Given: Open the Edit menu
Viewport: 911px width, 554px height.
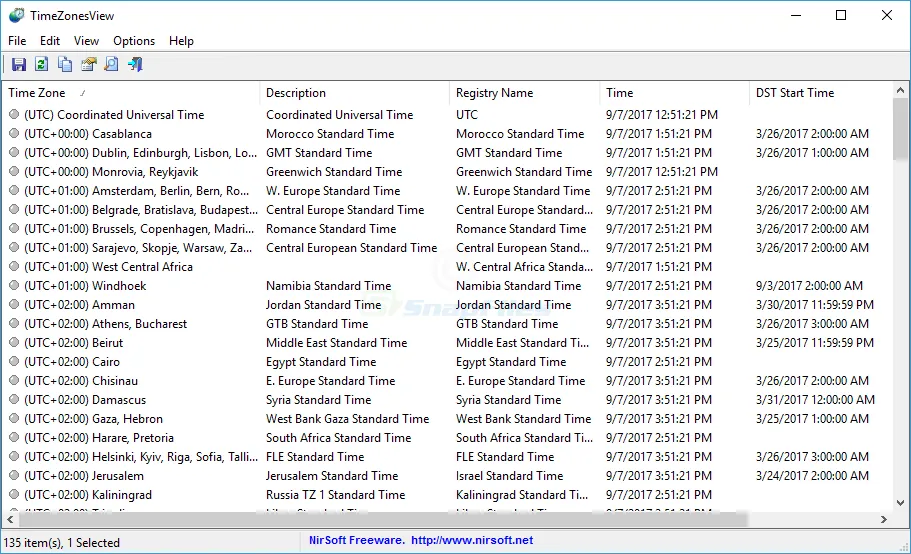Looking at the screenshot, I should (50, 41).
